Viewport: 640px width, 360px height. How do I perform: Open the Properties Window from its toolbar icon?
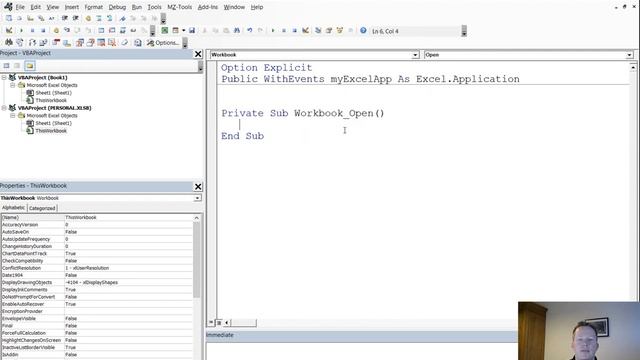coord(329,31)
